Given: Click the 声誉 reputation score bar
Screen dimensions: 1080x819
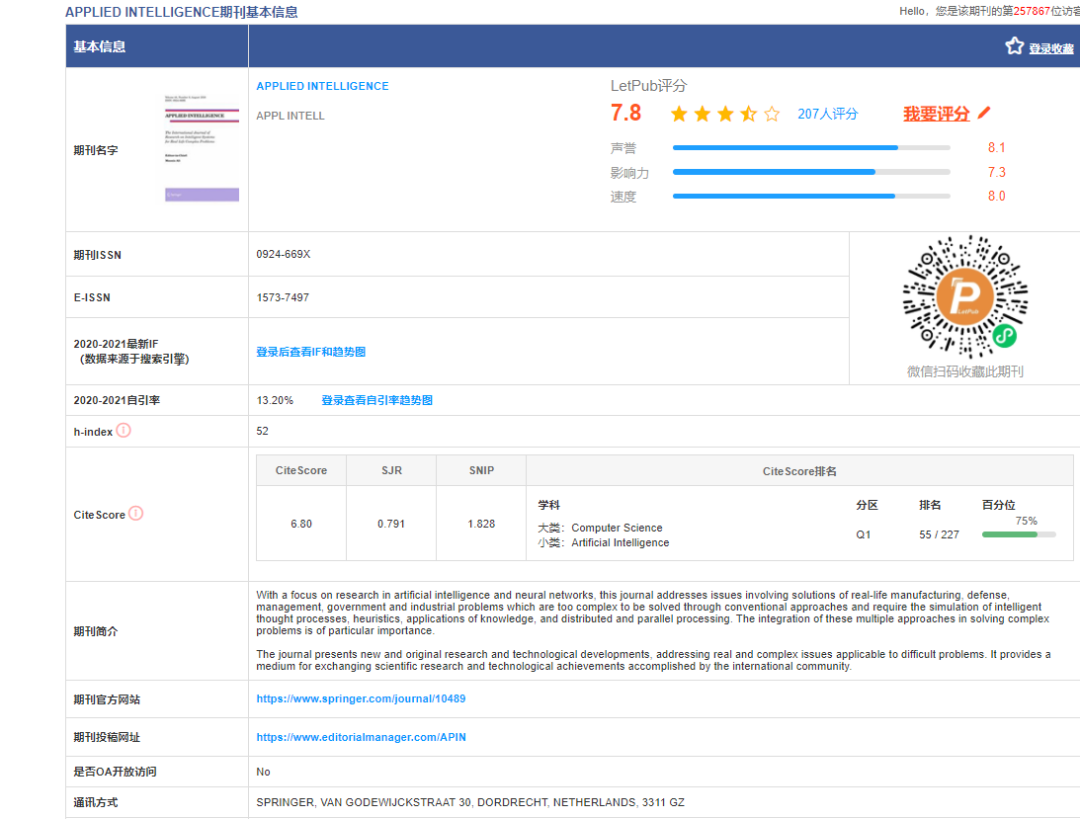Looking at the screenshot, I should [811, 147].
